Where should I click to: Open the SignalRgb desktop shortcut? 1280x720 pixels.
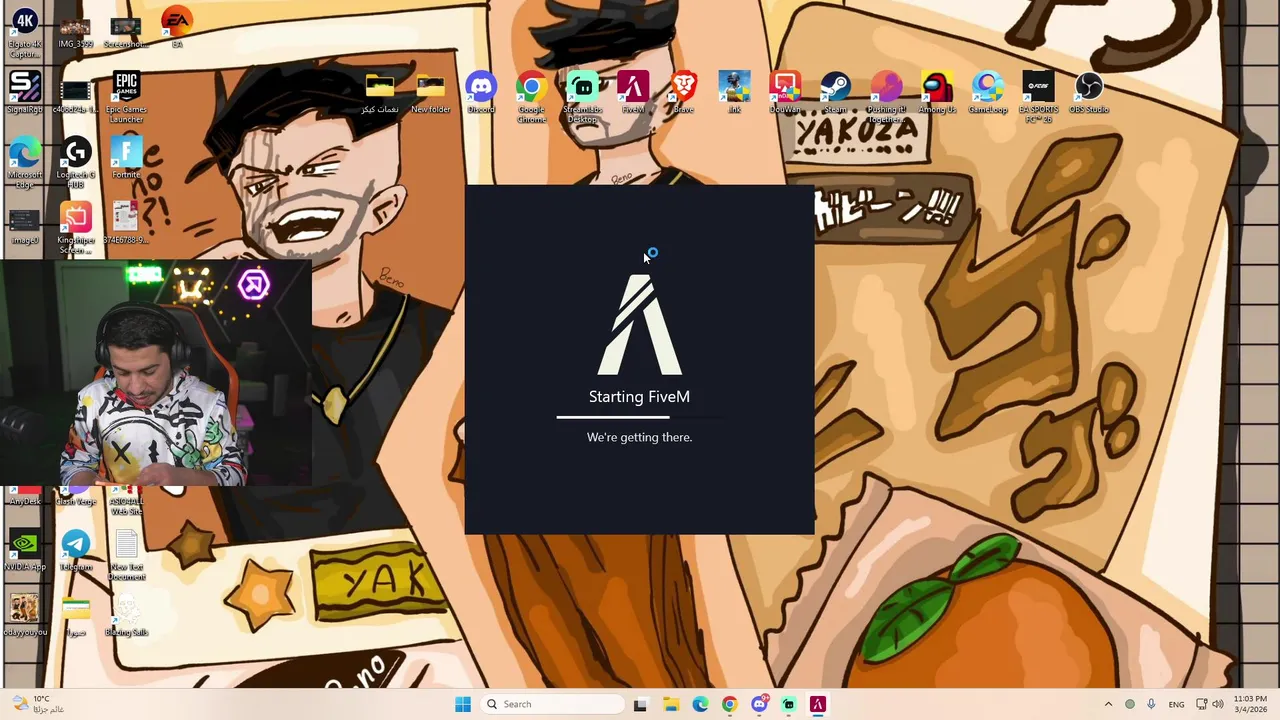click(x=24, y=92)
